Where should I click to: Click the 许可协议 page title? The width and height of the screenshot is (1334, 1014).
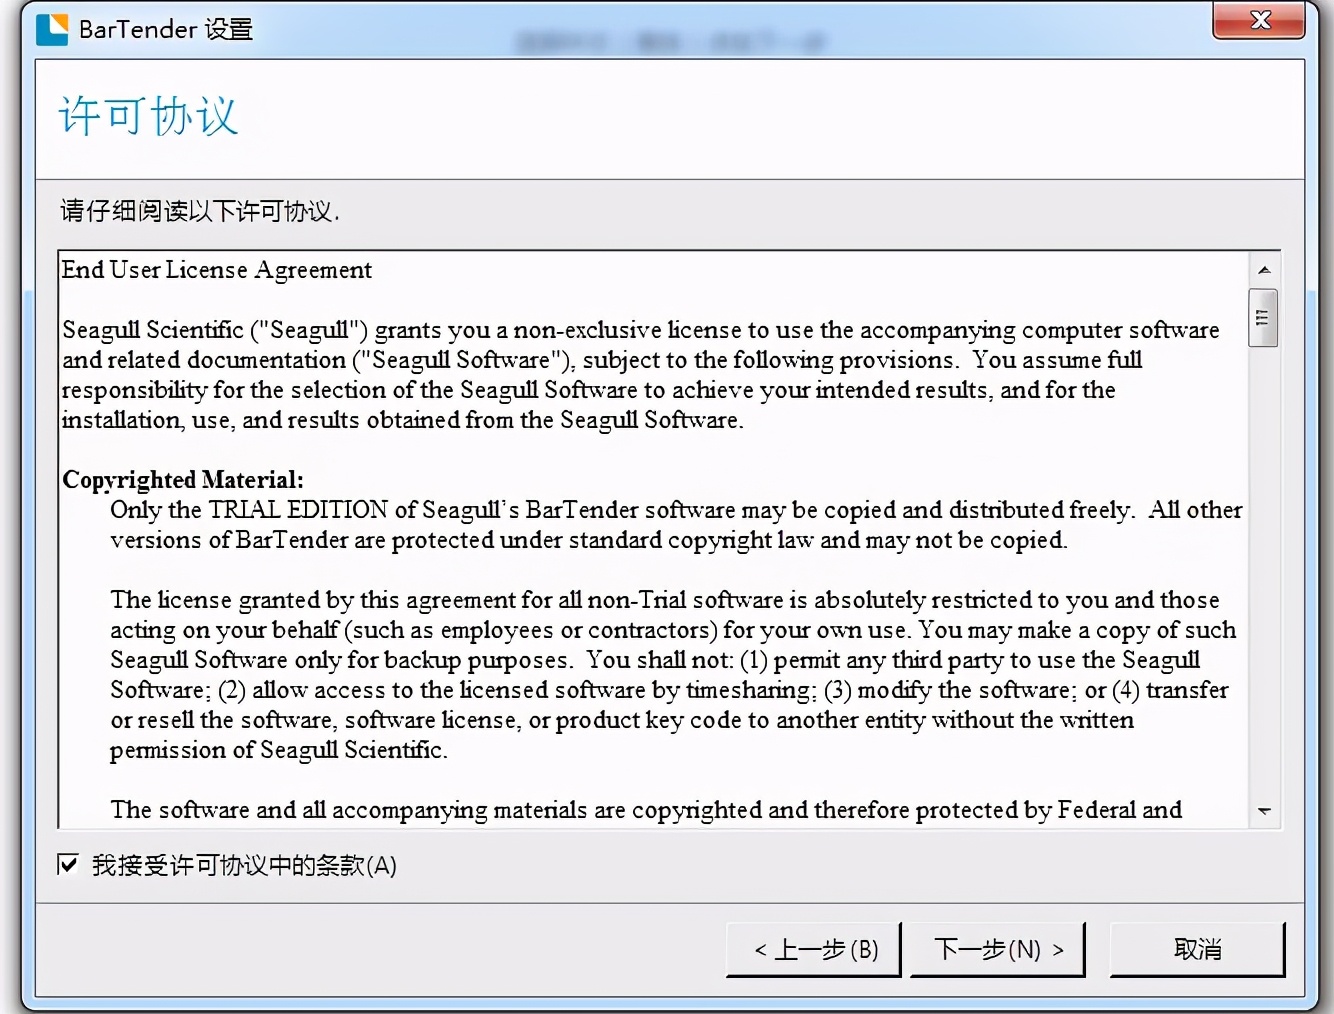[148, 116]
